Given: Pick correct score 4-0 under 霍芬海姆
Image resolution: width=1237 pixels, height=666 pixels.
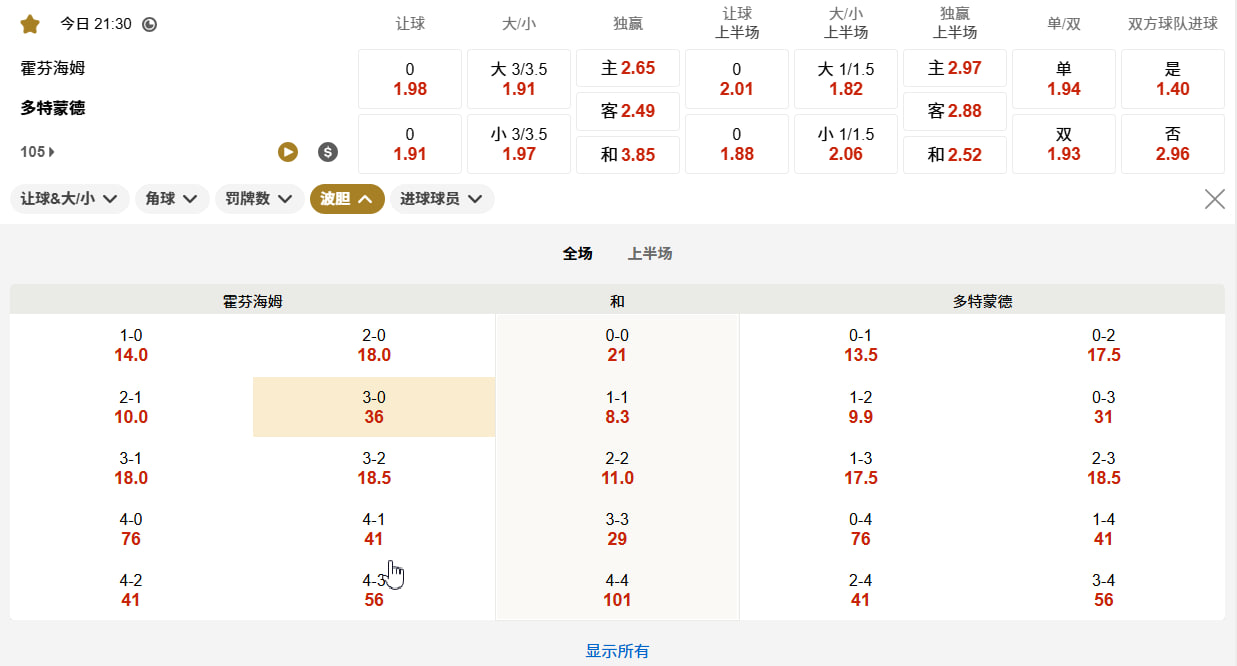Looking at the screenshot, I should pos(131,529).
